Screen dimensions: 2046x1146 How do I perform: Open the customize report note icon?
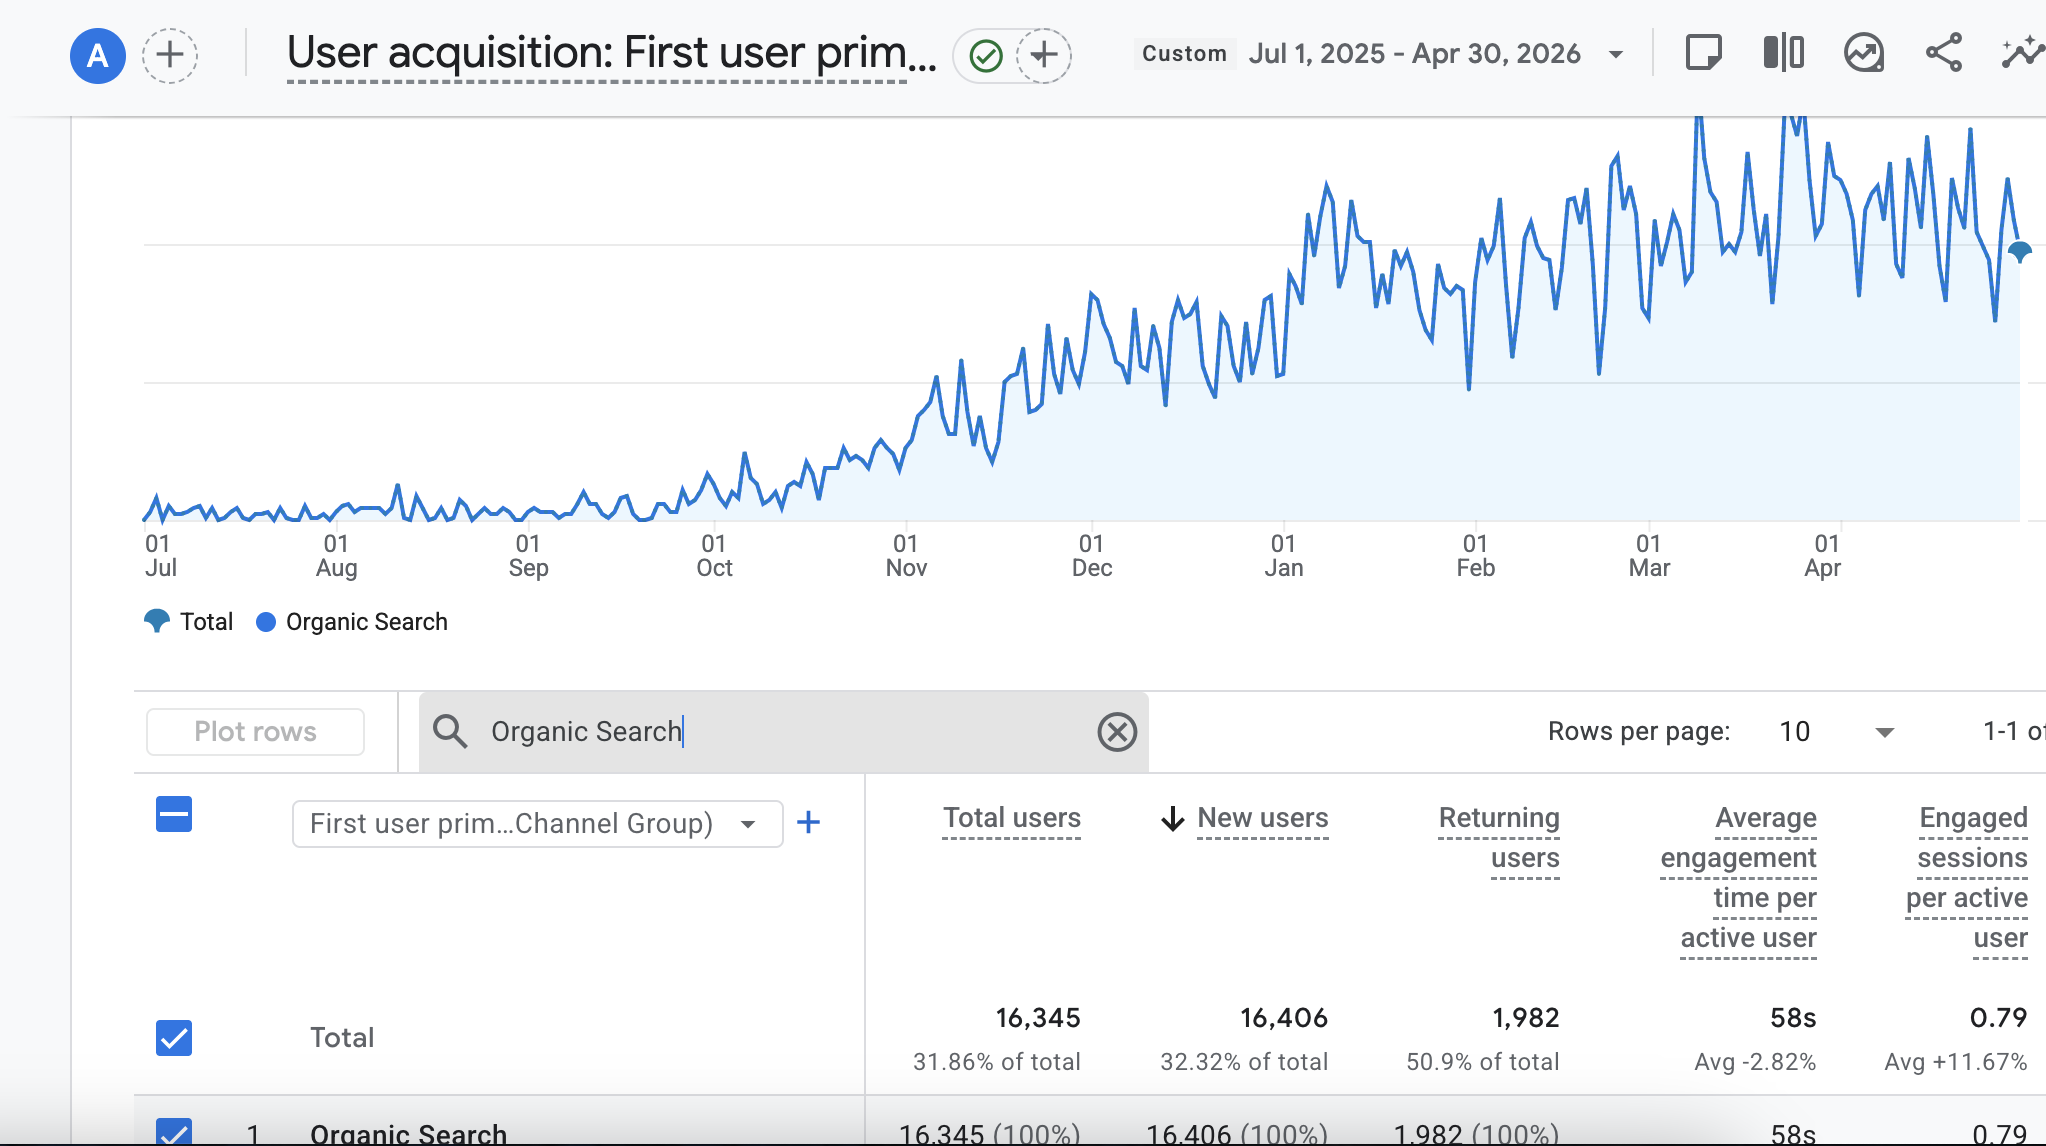pyautogui.click(x=1703, y=53)
